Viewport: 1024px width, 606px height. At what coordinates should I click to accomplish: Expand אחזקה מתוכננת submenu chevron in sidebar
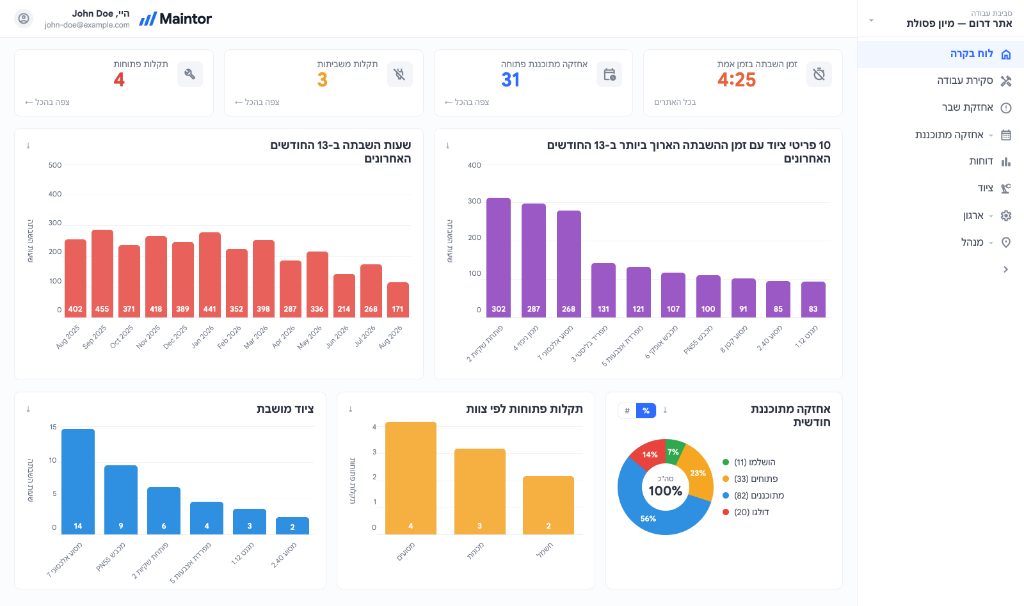pos(991,135)
